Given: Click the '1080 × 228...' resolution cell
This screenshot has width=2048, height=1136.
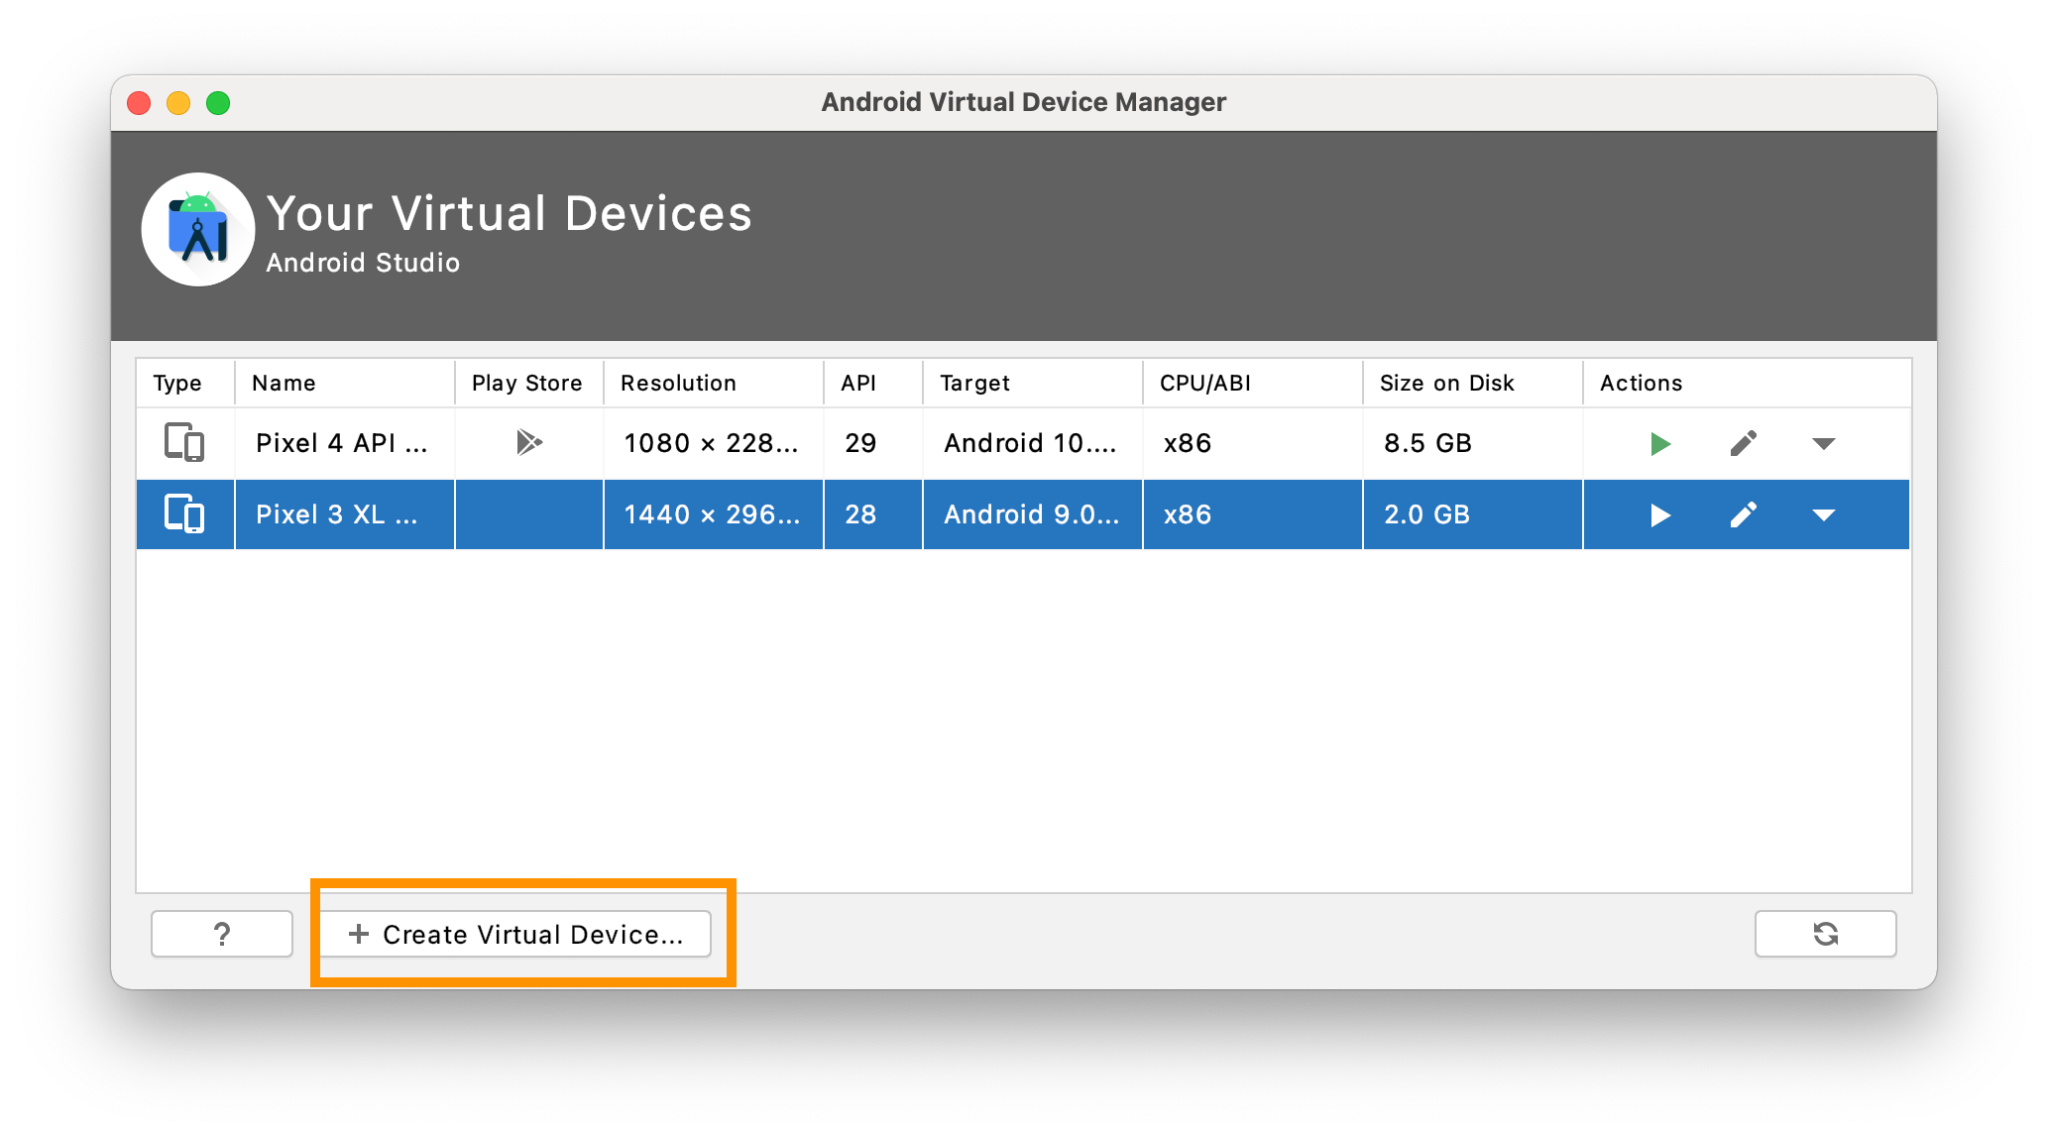Looking at the screenshot, I should [x=713, y=443].
